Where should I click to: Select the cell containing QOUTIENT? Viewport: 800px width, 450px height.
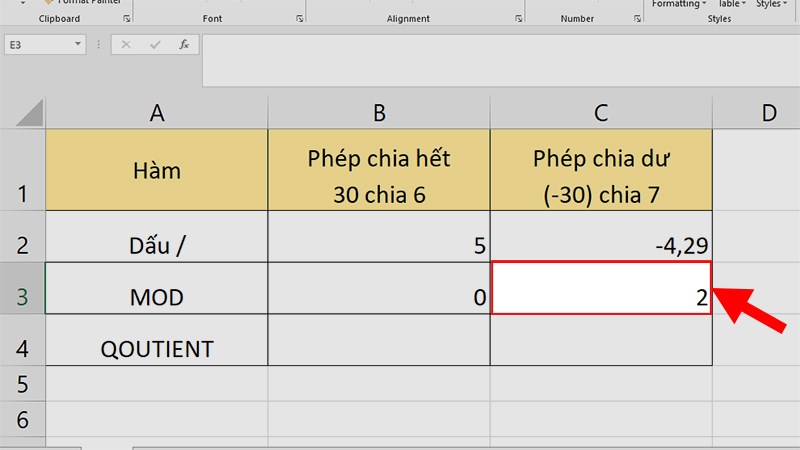tap(157, 340)
